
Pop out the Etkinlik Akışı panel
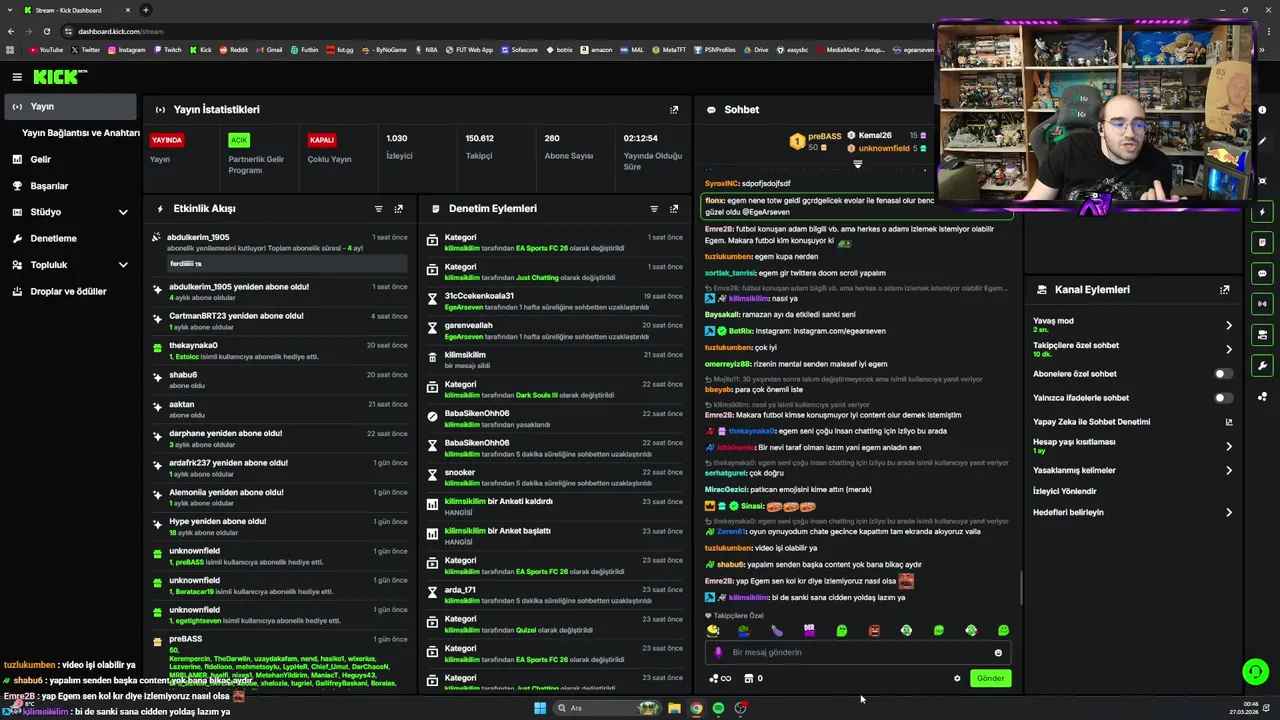[x=398, y=209]
